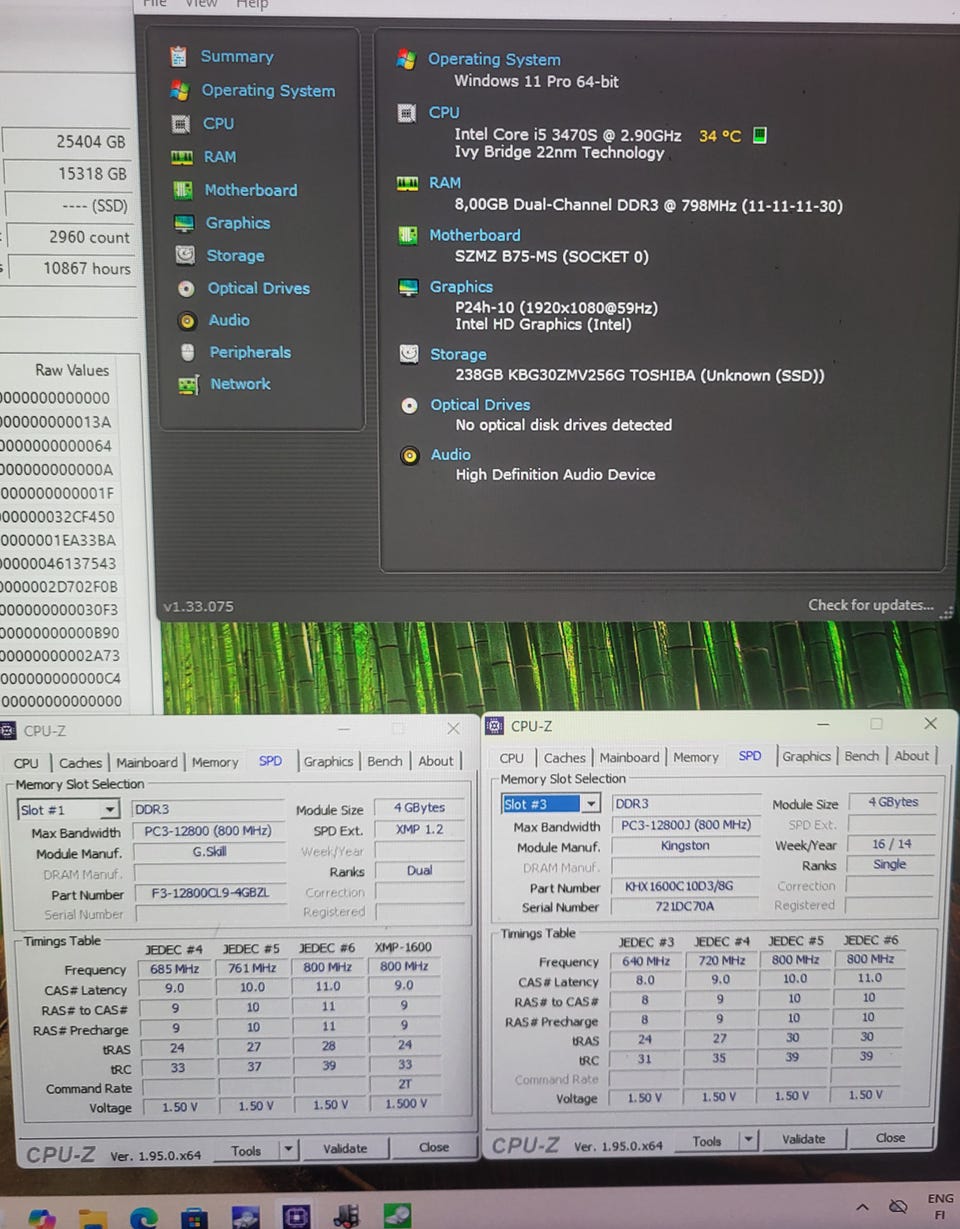Click Check for updates link in Speccy
960x1229 pixels.
click(870, 605)
